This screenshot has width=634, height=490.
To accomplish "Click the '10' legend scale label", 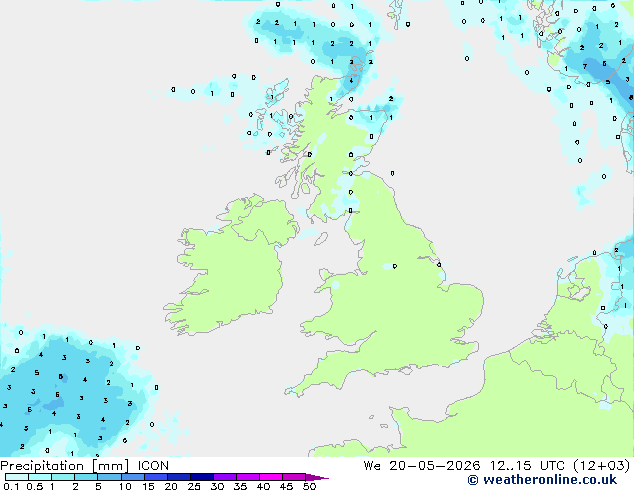I will [125, 486].
